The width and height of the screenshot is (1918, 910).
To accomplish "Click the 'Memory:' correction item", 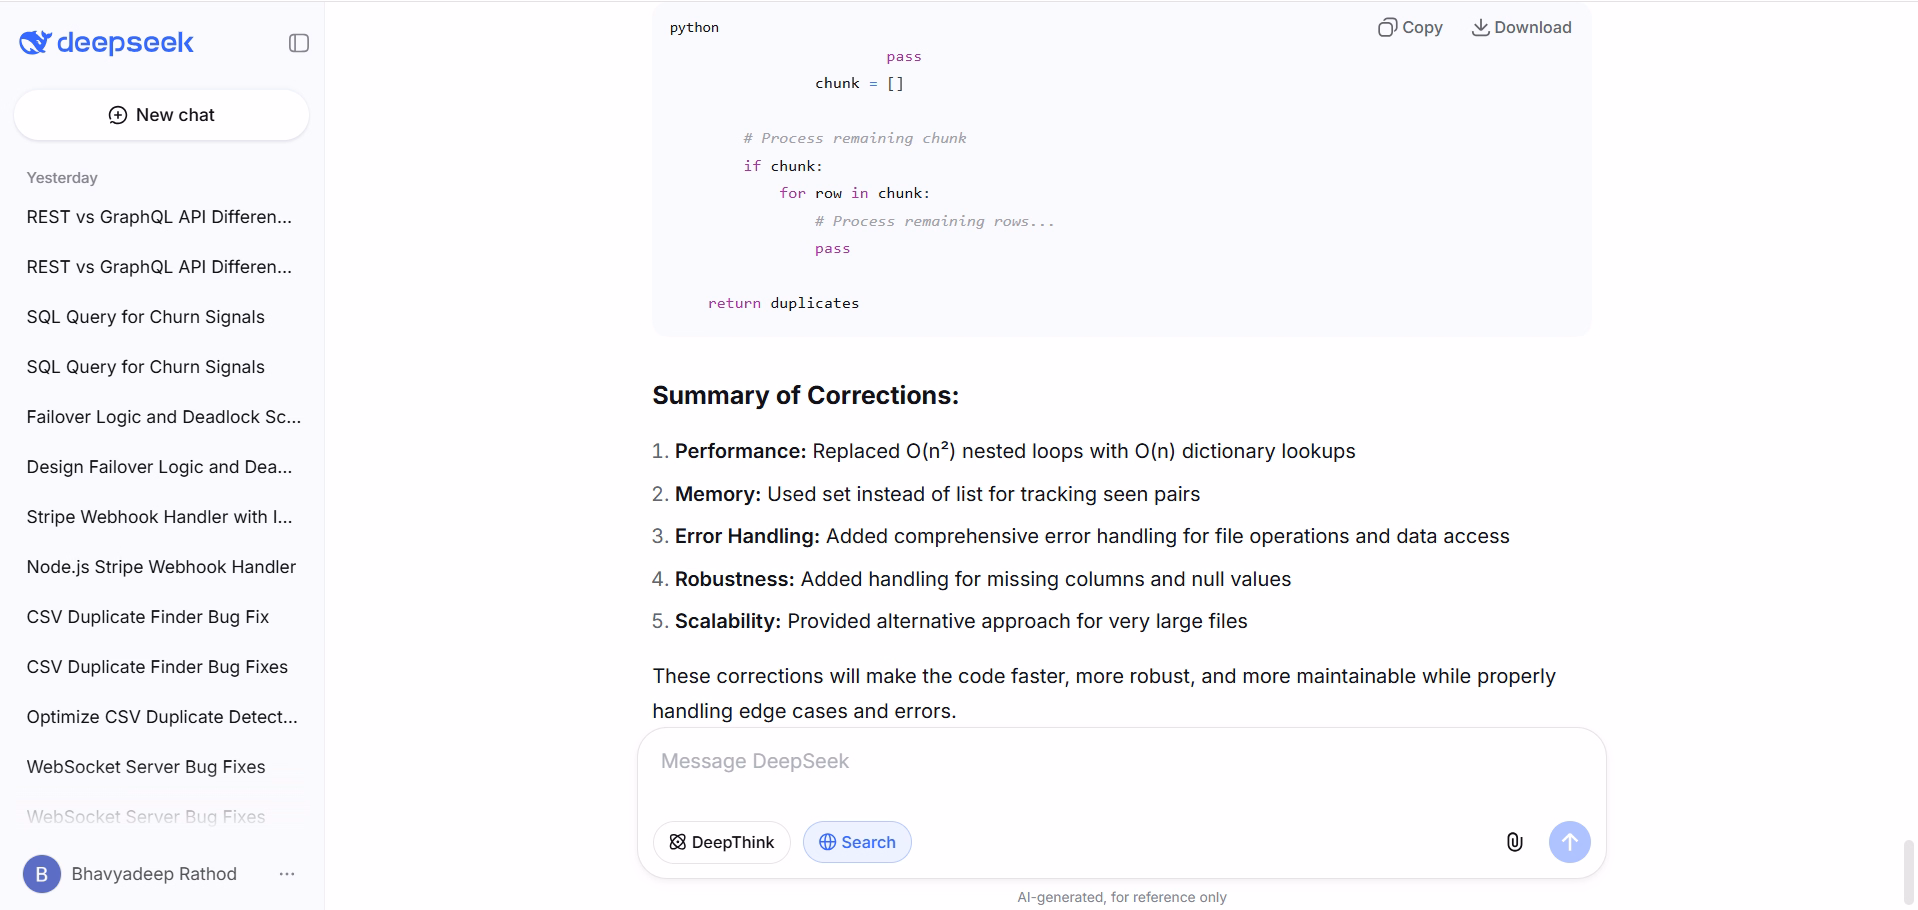I will click(x=937, y=494).
